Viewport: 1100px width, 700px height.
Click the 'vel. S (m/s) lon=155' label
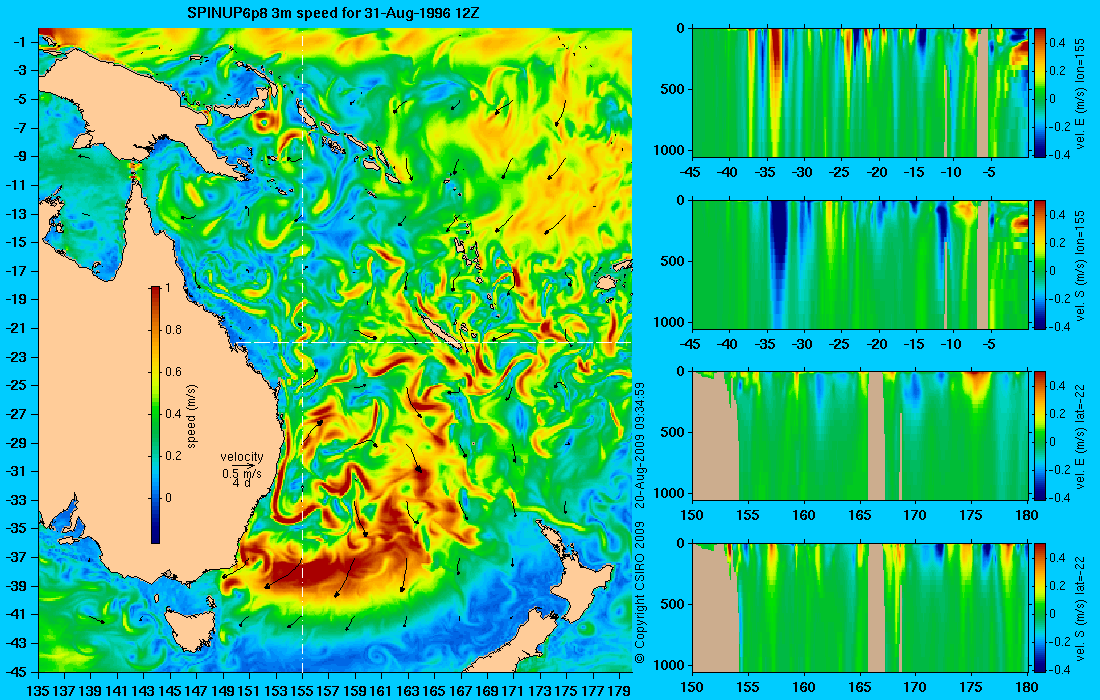(1080, 265)
